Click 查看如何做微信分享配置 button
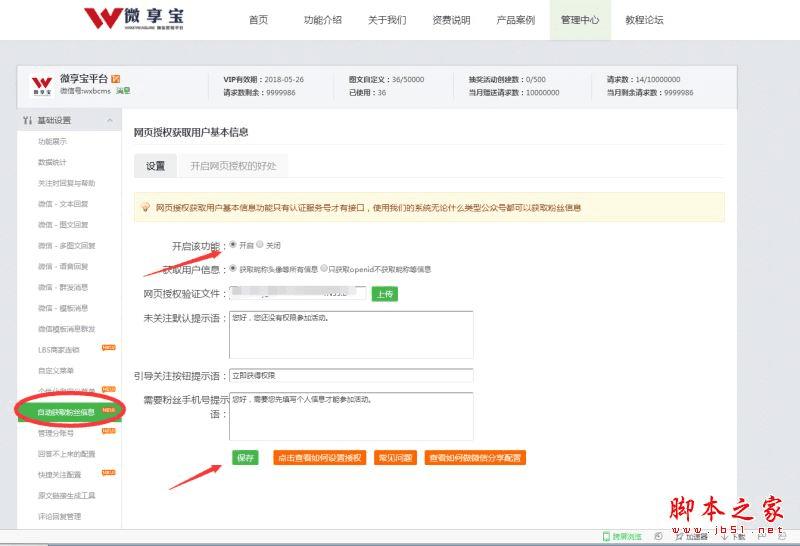800x546 pixels. pyautogui.click(x=475, y=458)
